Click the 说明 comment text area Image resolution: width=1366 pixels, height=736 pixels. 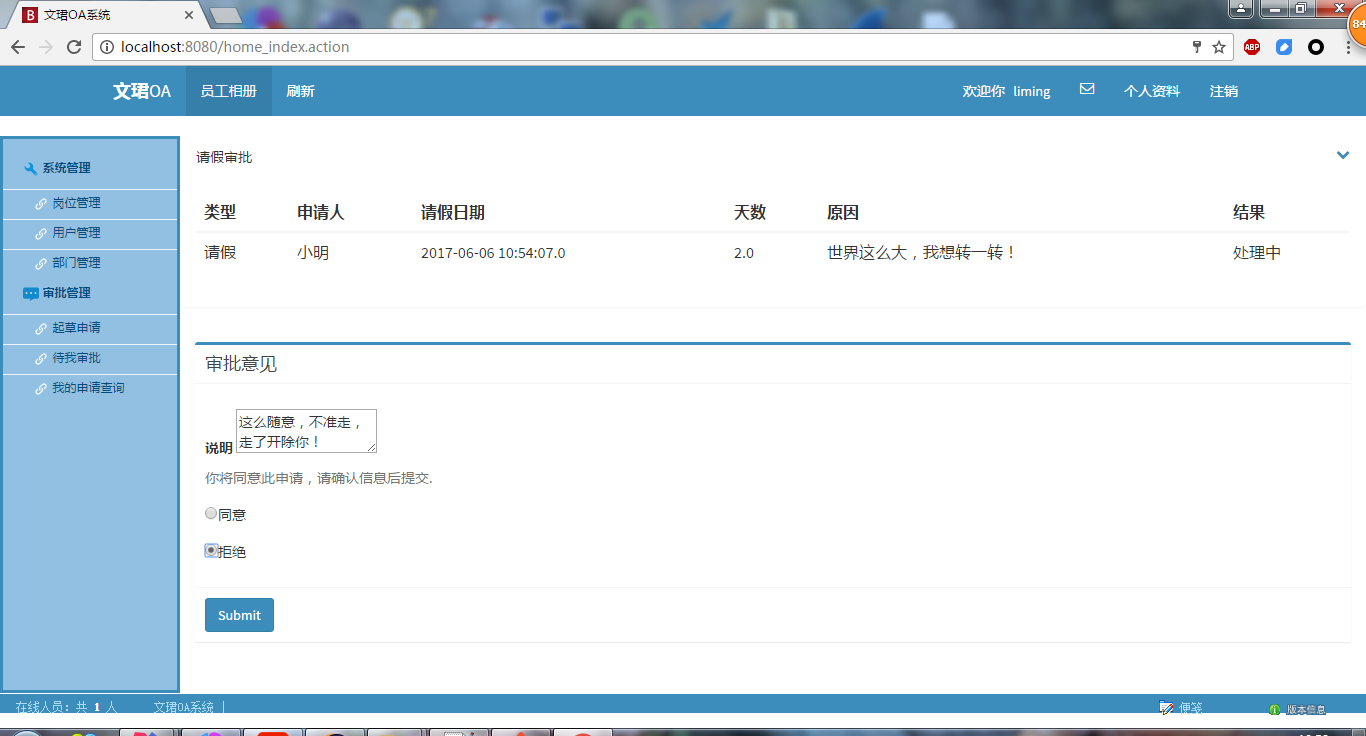pyautogui.click(x=306, y=431)
